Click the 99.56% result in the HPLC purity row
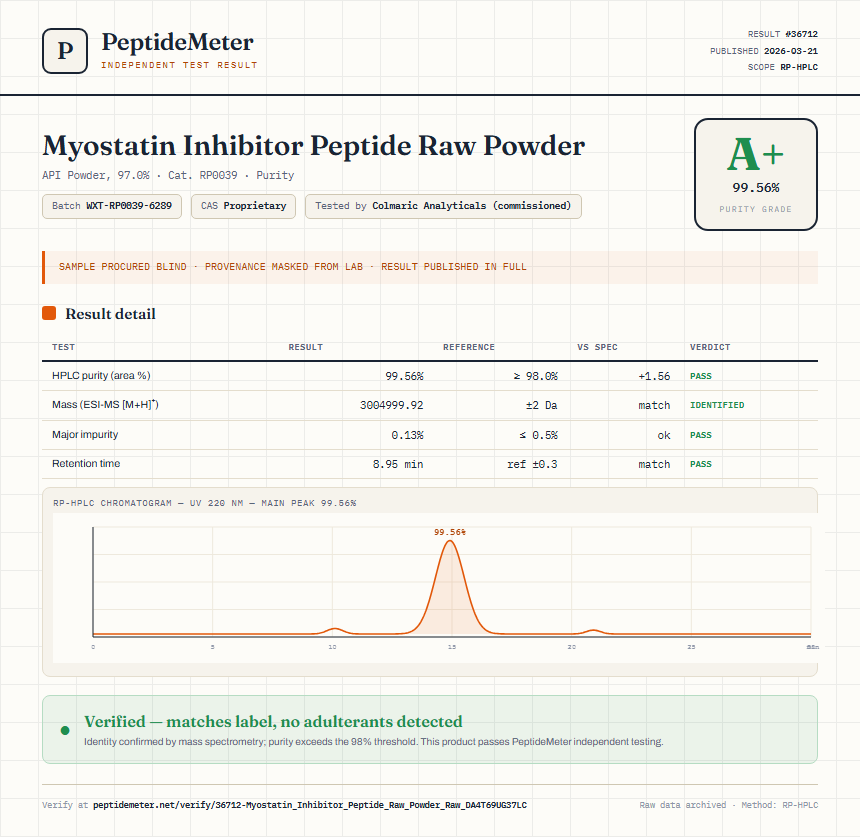The image size is (860, 837). point(404,376)
